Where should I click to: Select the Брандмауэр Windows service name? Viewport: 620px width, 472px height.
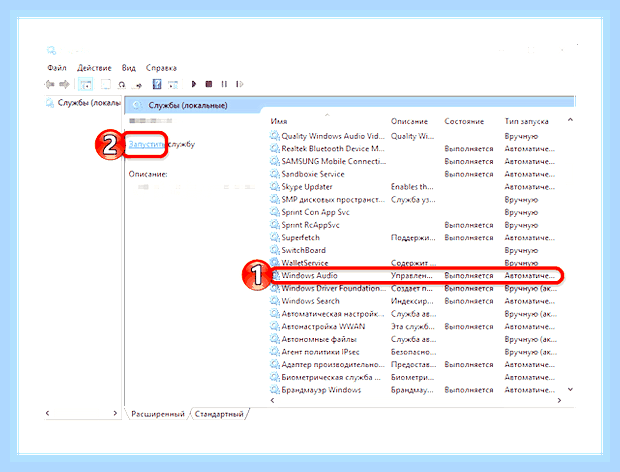click(321, 390)
